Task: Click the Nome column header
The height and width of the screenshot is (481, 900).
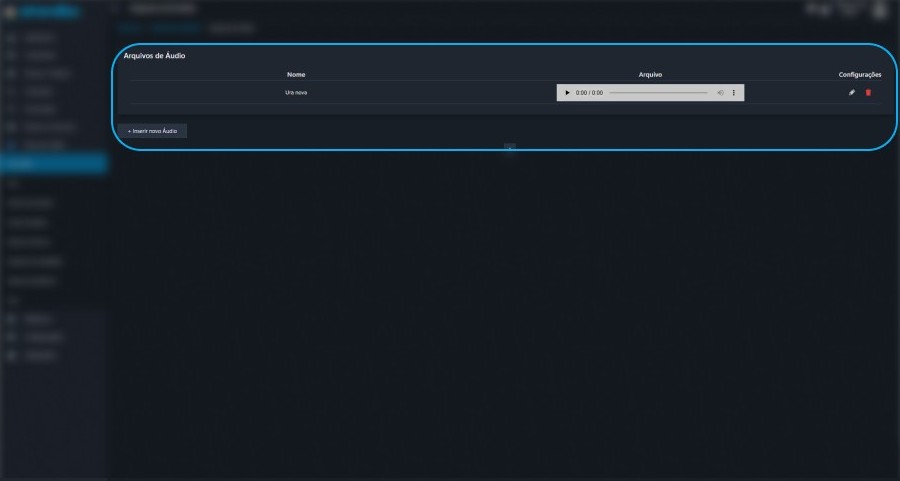Action: point(296,75)
